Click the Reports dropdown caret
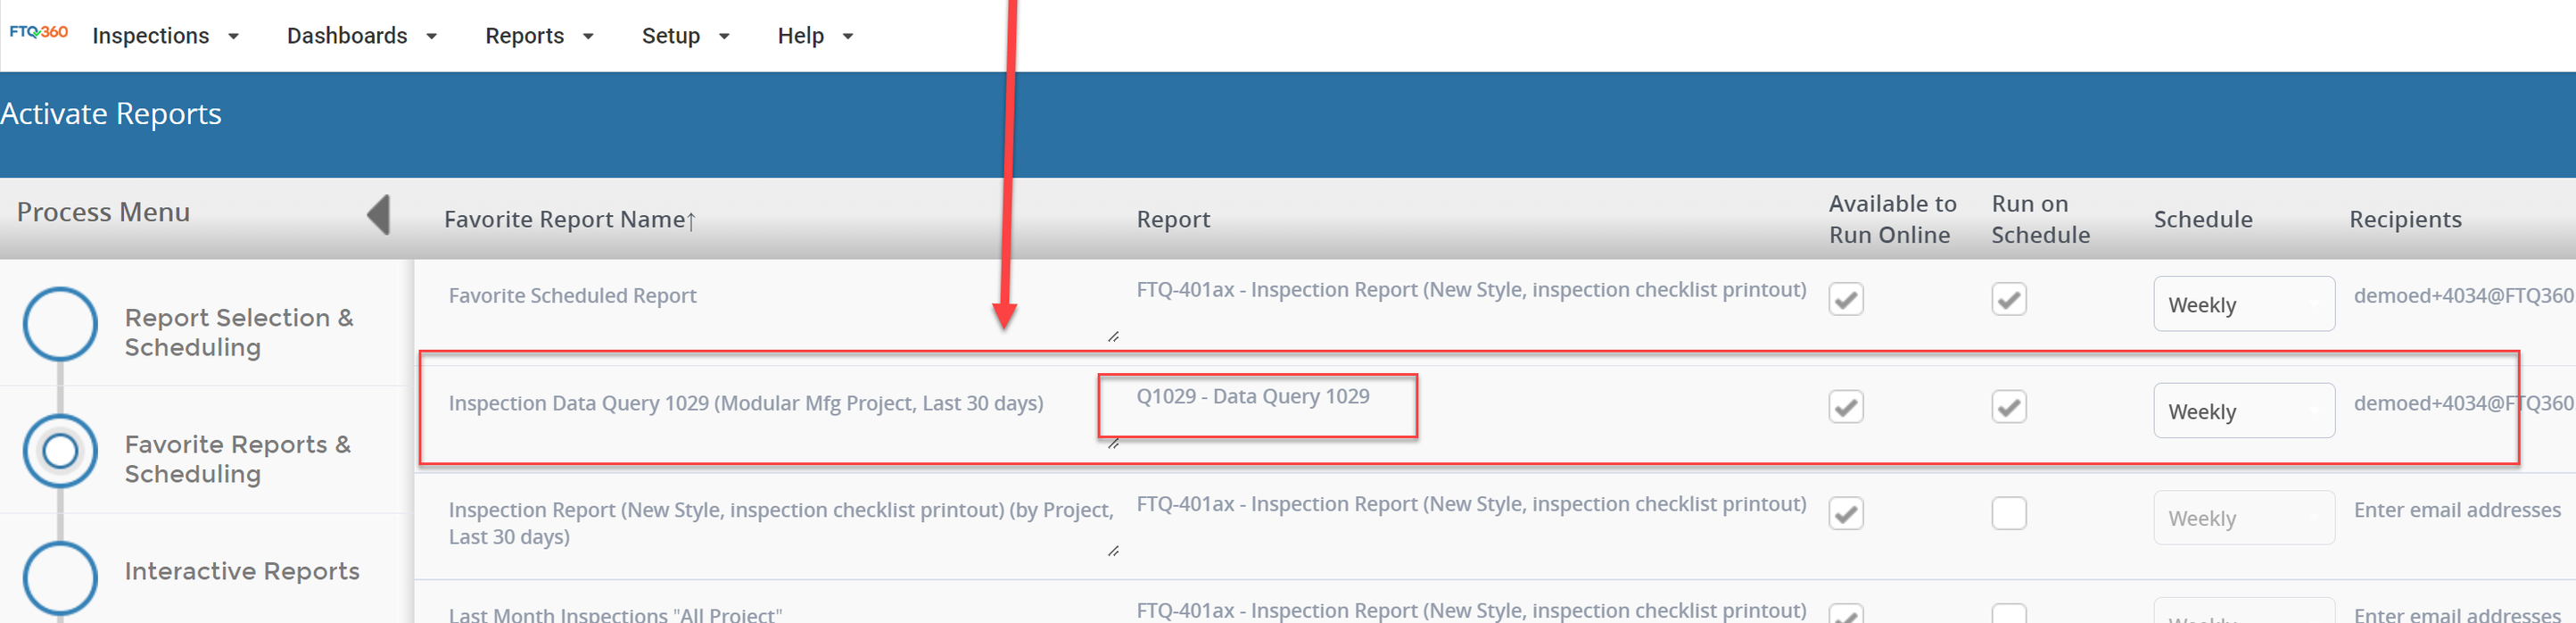The width and height of the screenshot is (2576, 623). [588, 37]
